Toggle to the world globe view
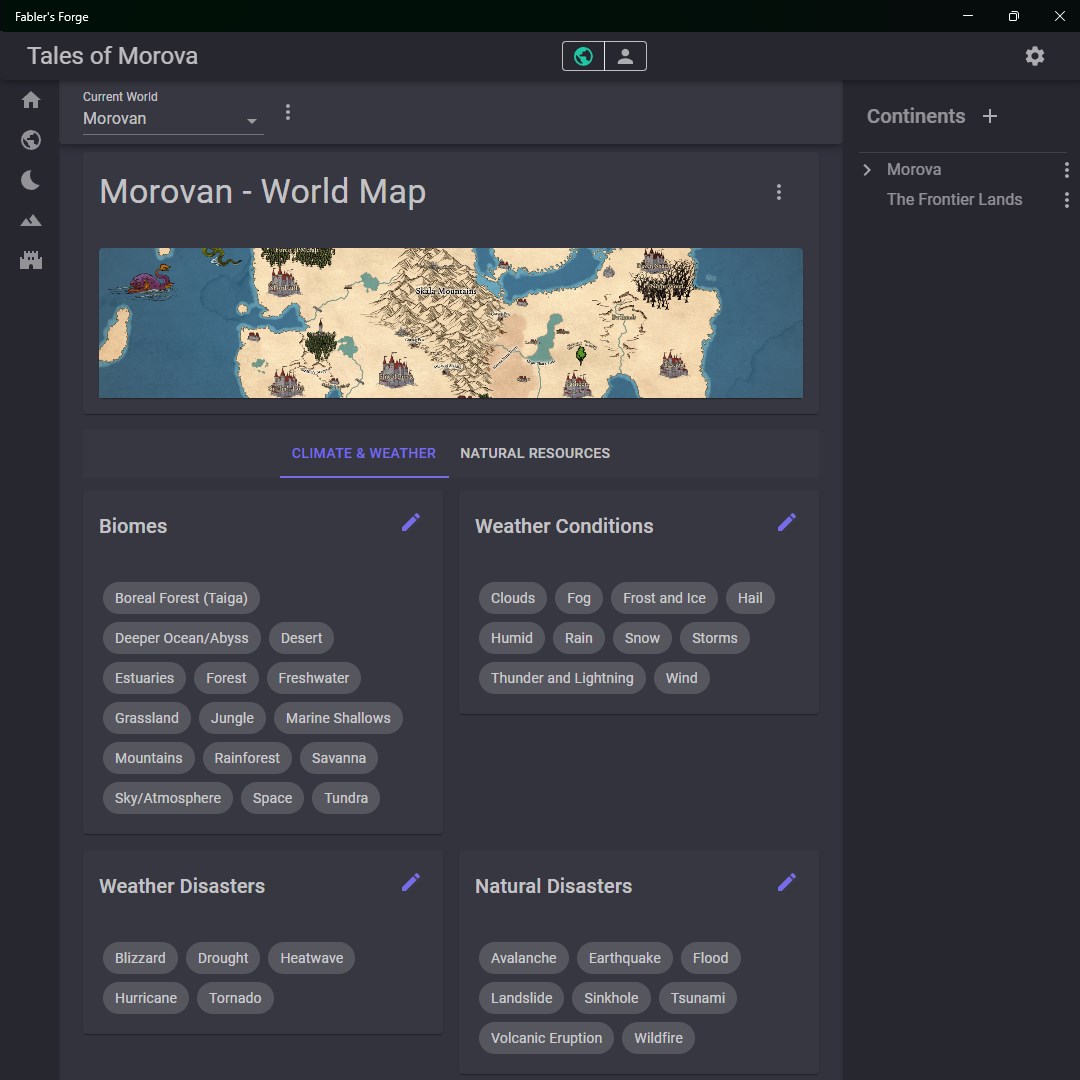Viewport: 1080px width, 1080px height. coord(582,56)
